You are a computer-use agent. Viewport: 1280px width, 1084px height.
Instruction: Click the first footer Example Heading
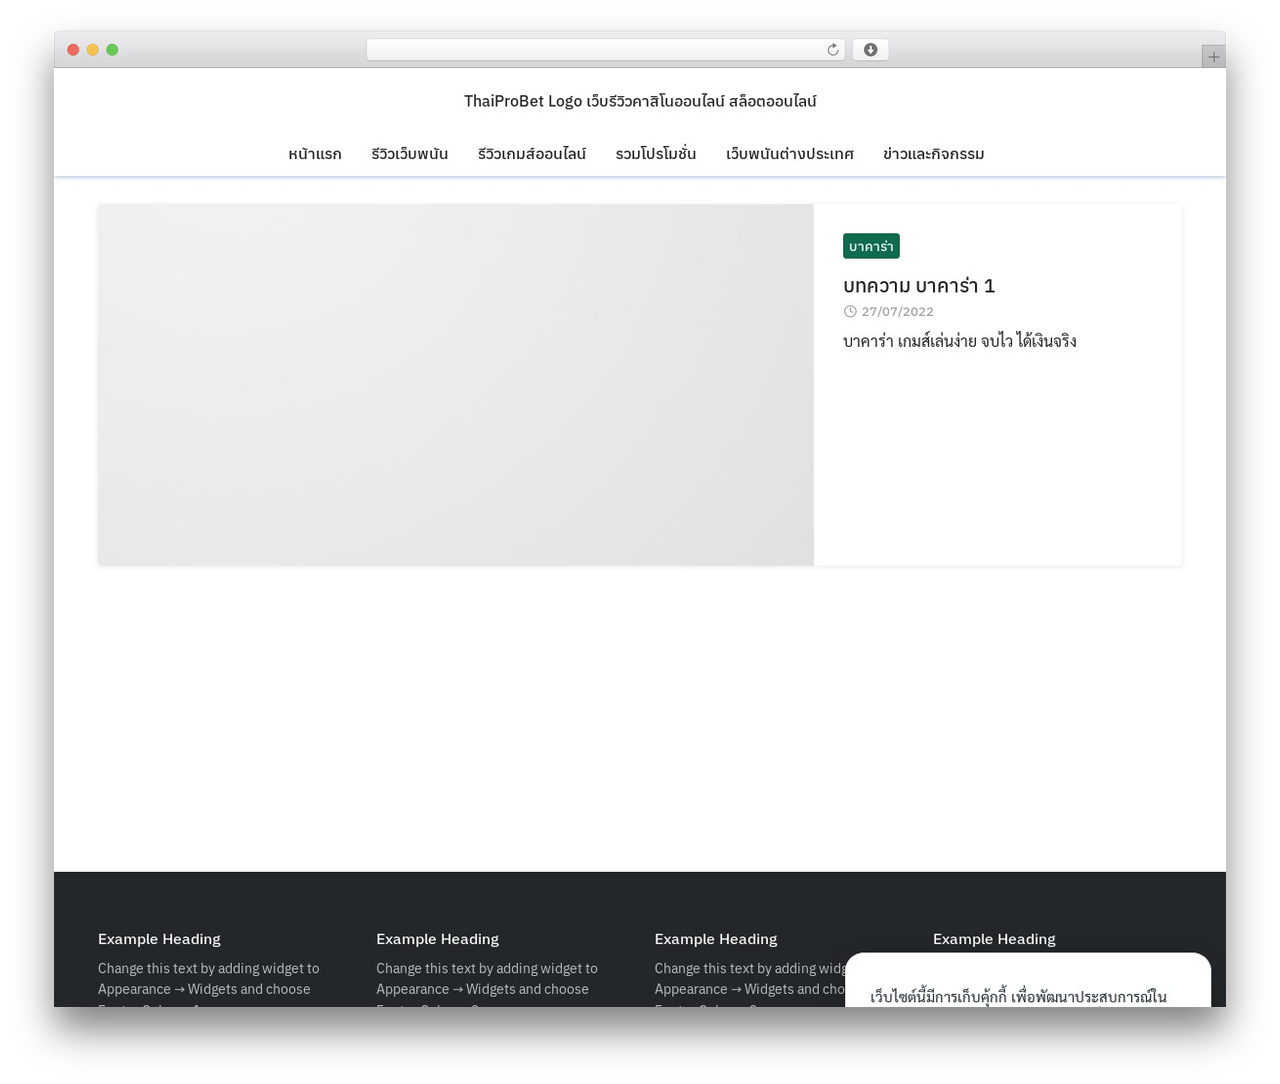[x=159, y=939]
